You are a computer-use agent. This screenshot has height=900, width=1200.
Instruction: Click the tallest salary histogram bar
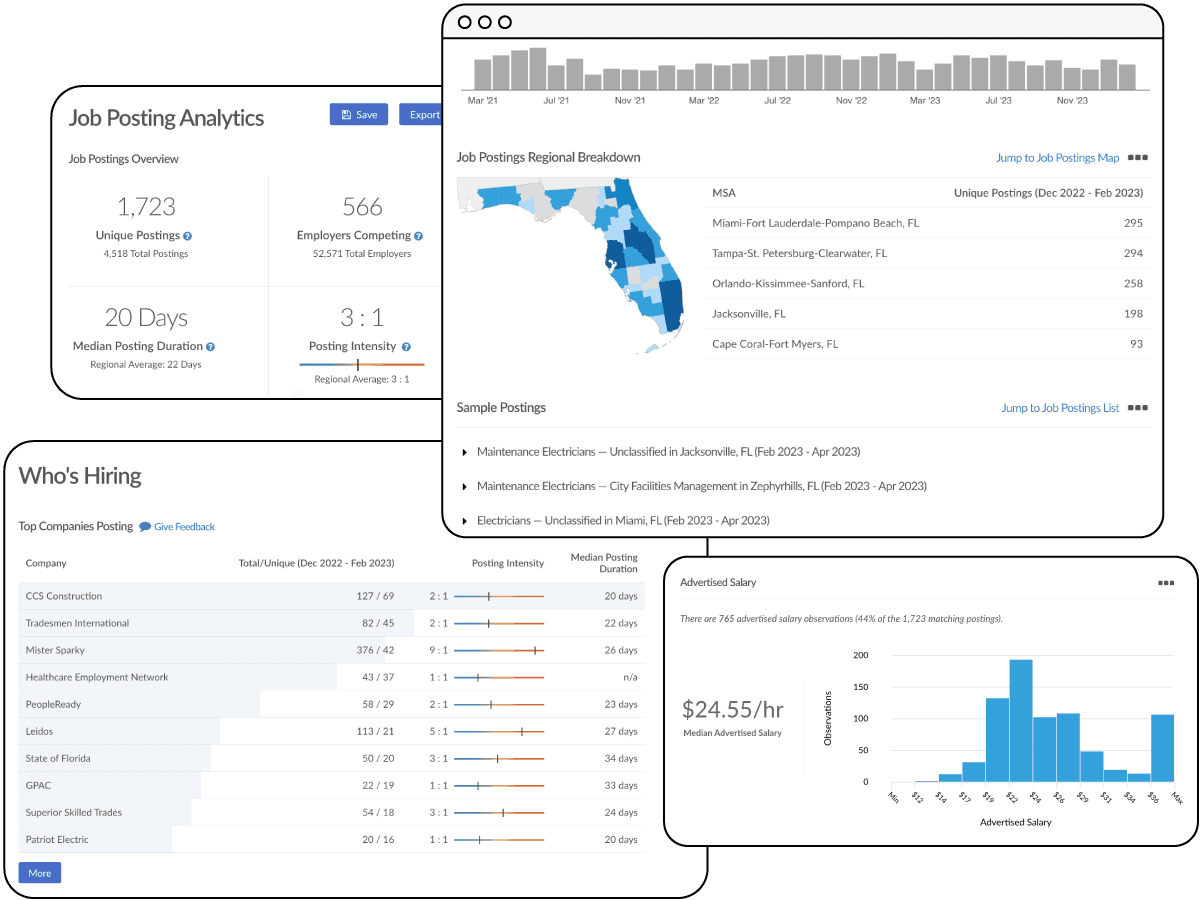tap(1021, 720)
